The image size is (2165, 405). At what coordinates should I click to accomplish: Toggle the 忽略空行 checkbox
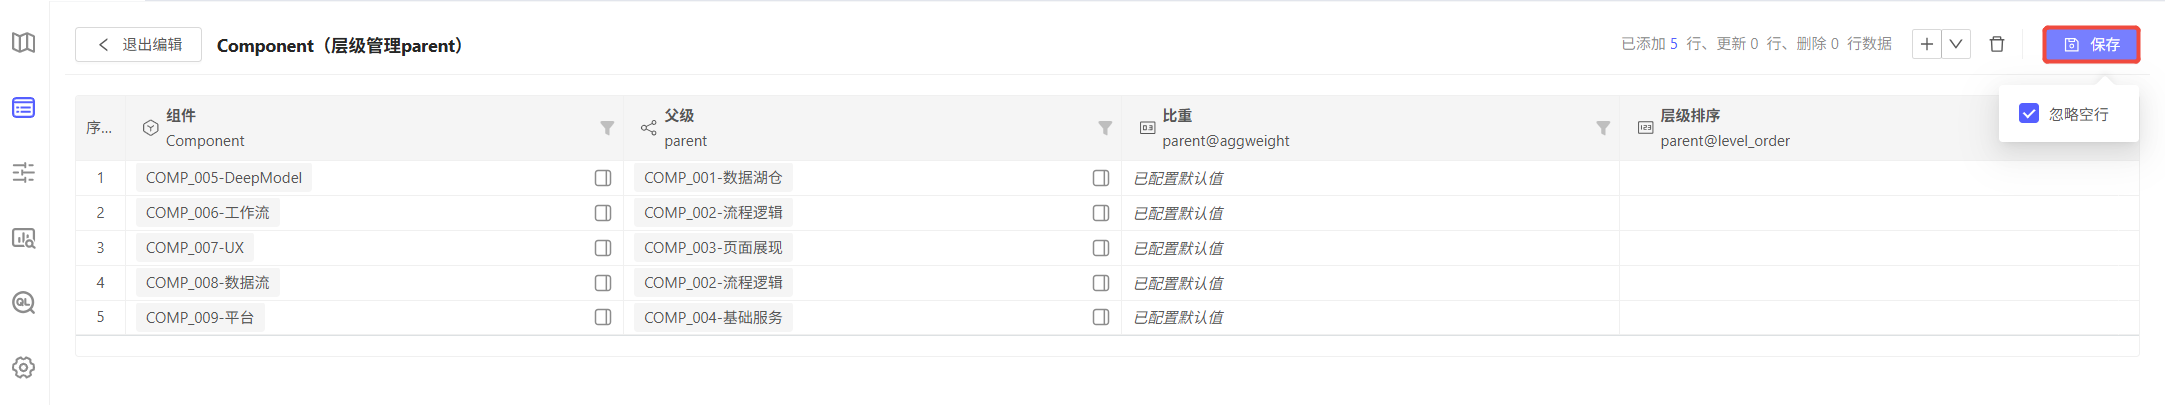[2029, 114]
